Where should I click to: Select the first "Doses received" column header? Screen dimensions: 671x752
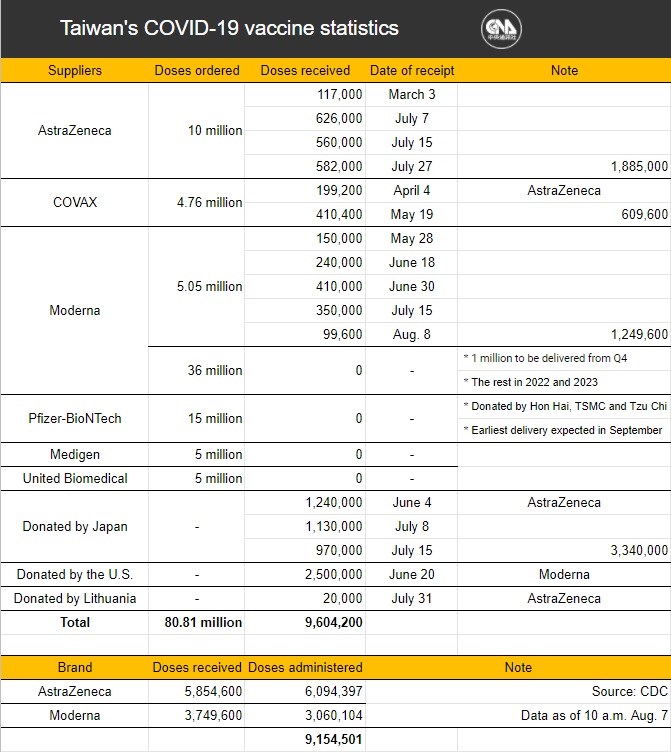pos(305,70)
